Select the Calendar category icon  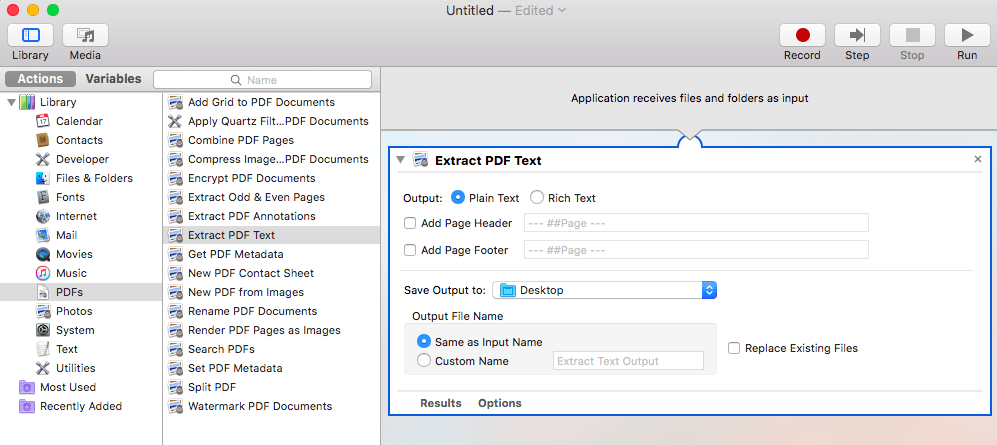[43, 121]
